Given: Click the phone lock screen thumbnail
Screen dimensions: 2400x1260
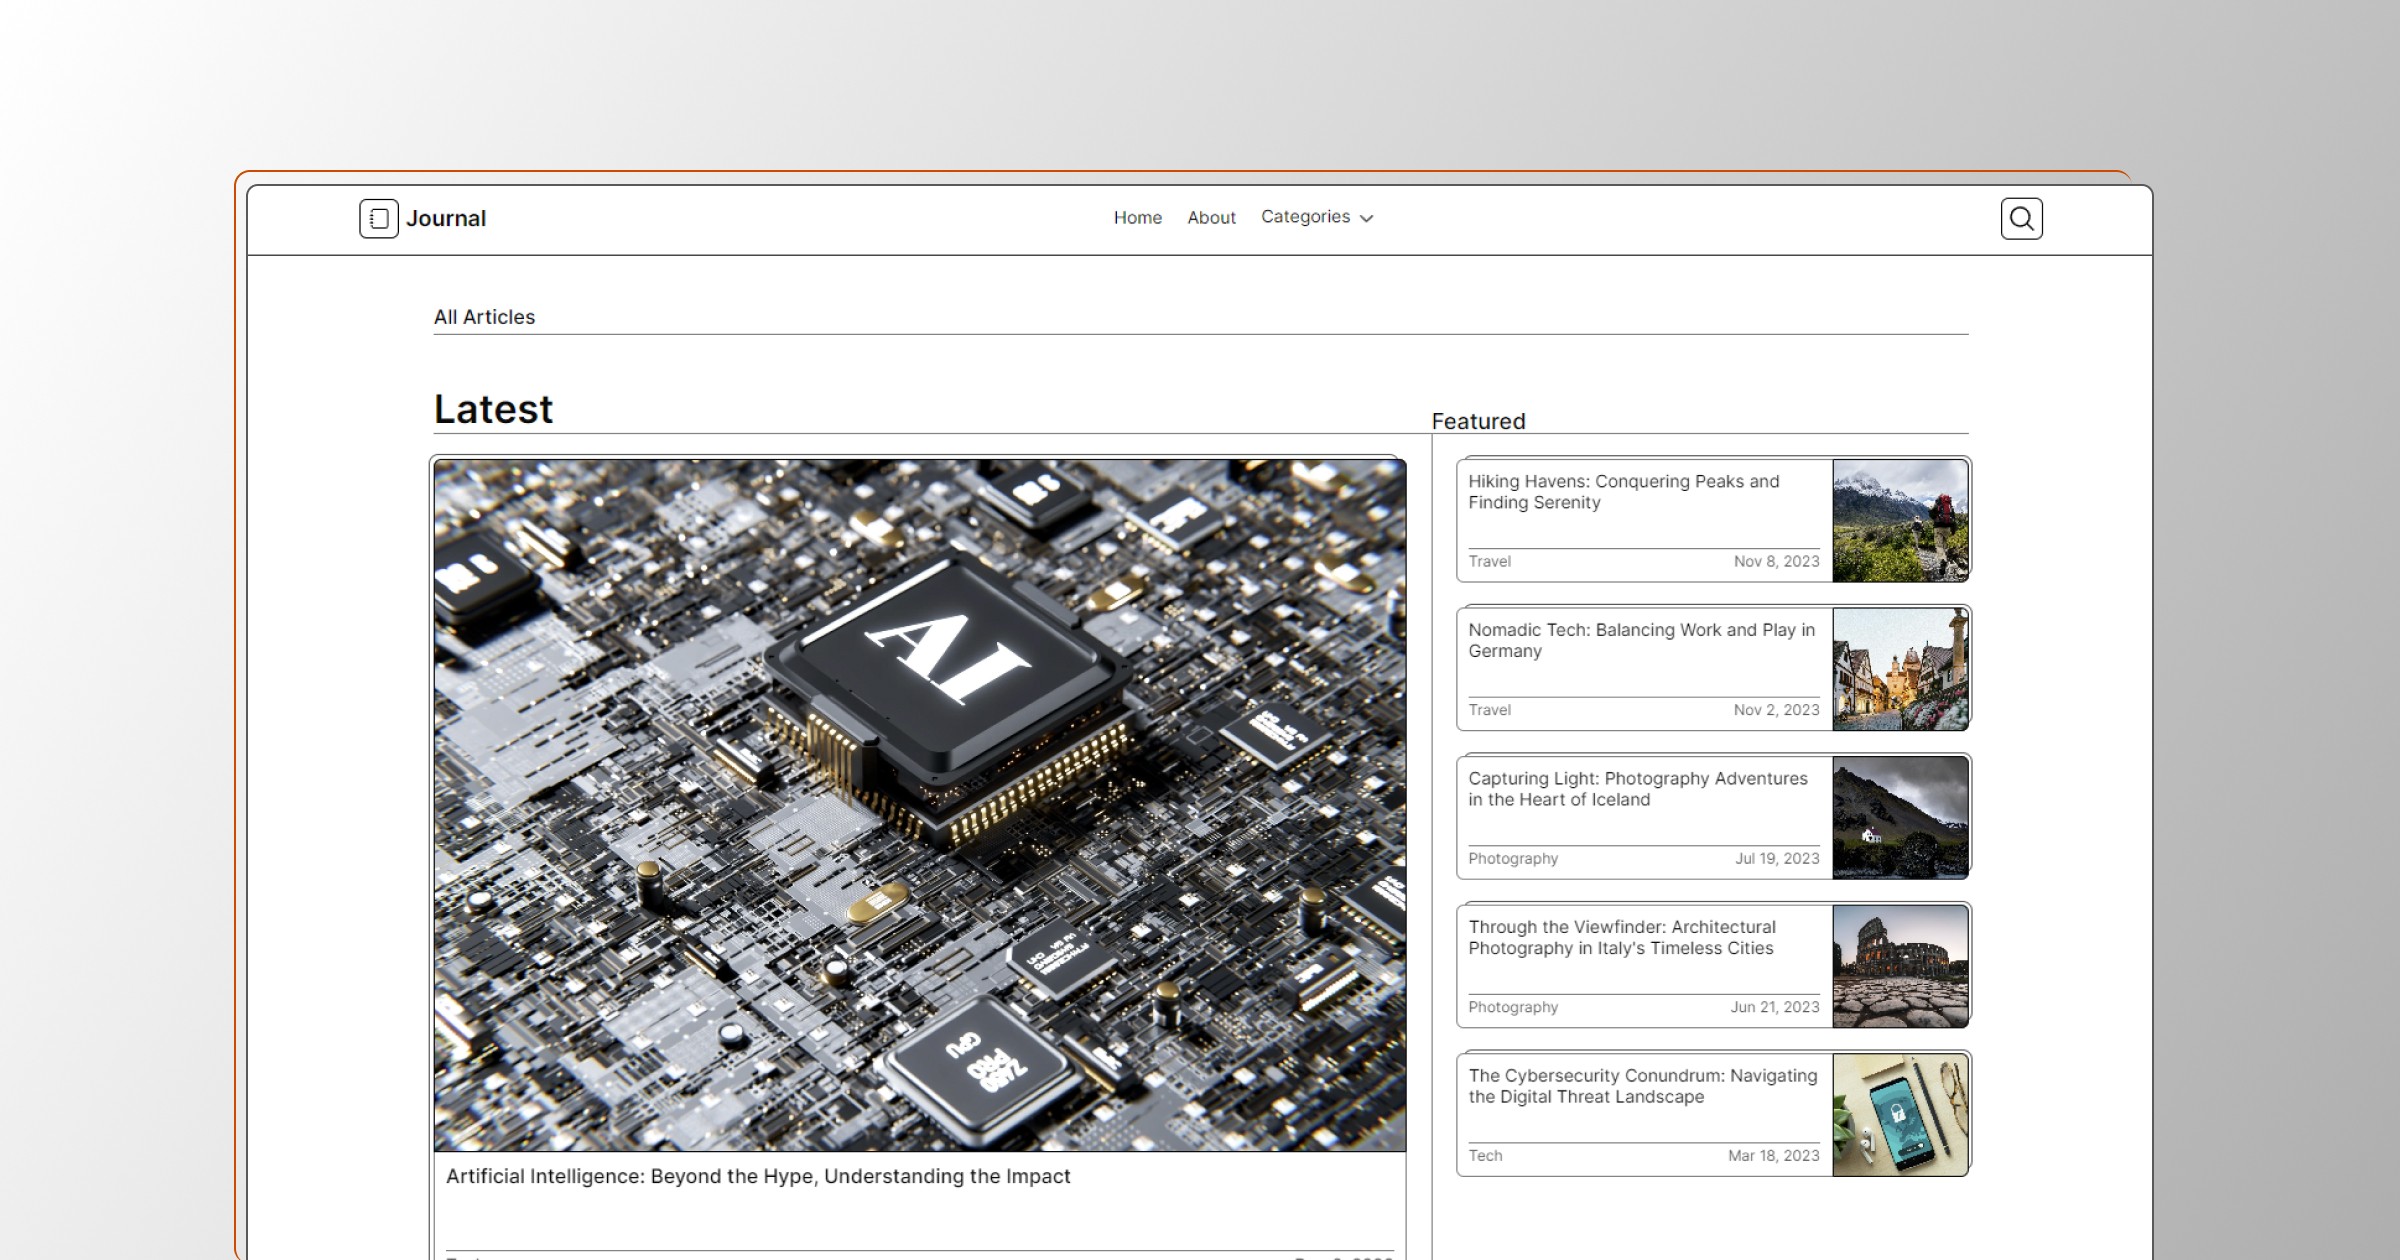Looking at the screenshot, I should [x=1900, y=1114].
